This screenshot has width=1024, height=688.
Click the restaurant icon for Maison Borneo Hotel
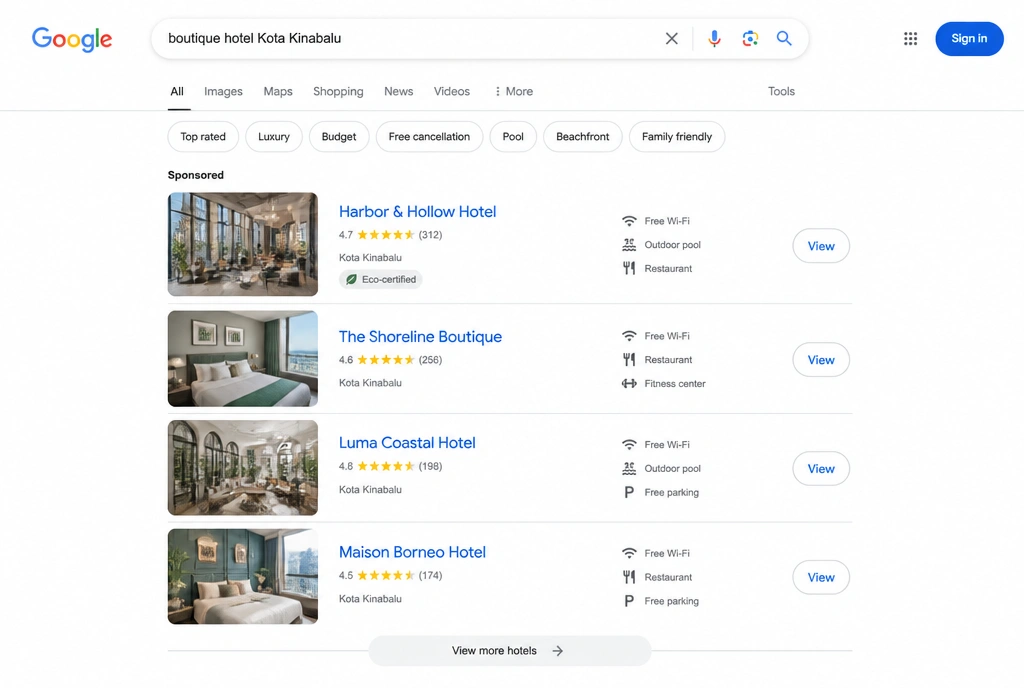tap(629, 577)
